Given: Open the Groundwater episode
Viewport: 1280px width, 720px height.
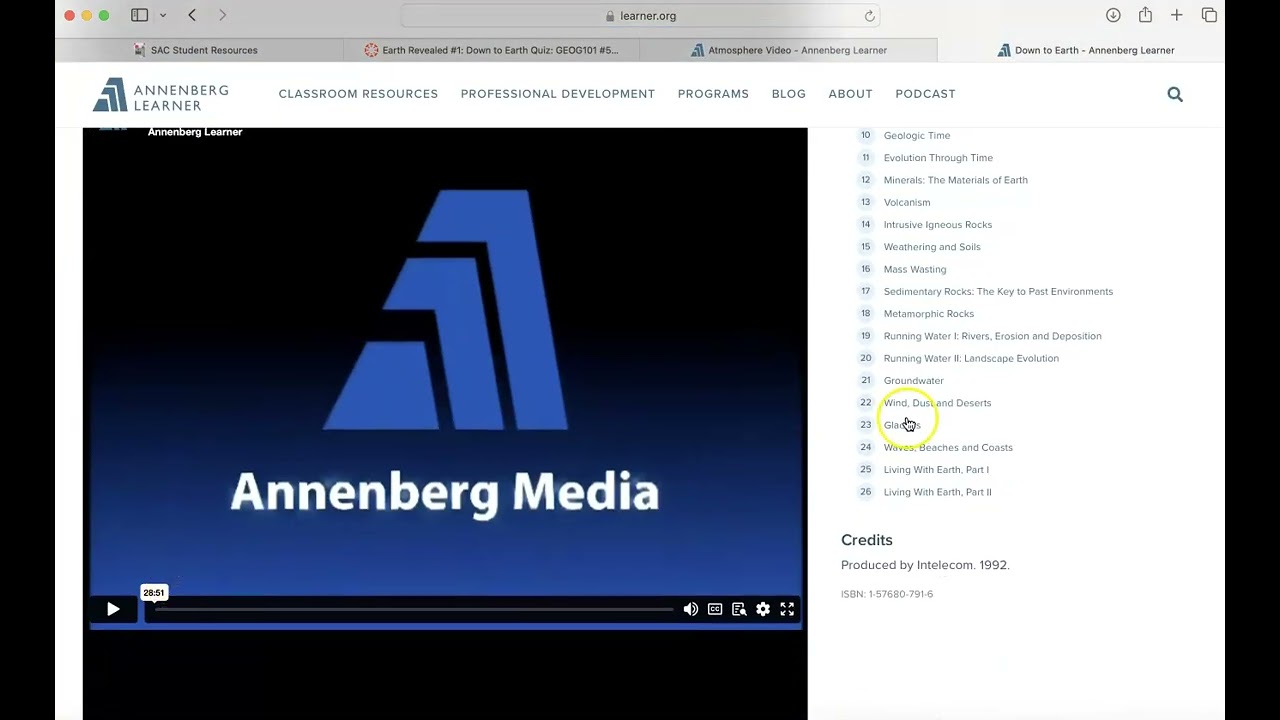Looking at the screenshot, I should point(914,381).
